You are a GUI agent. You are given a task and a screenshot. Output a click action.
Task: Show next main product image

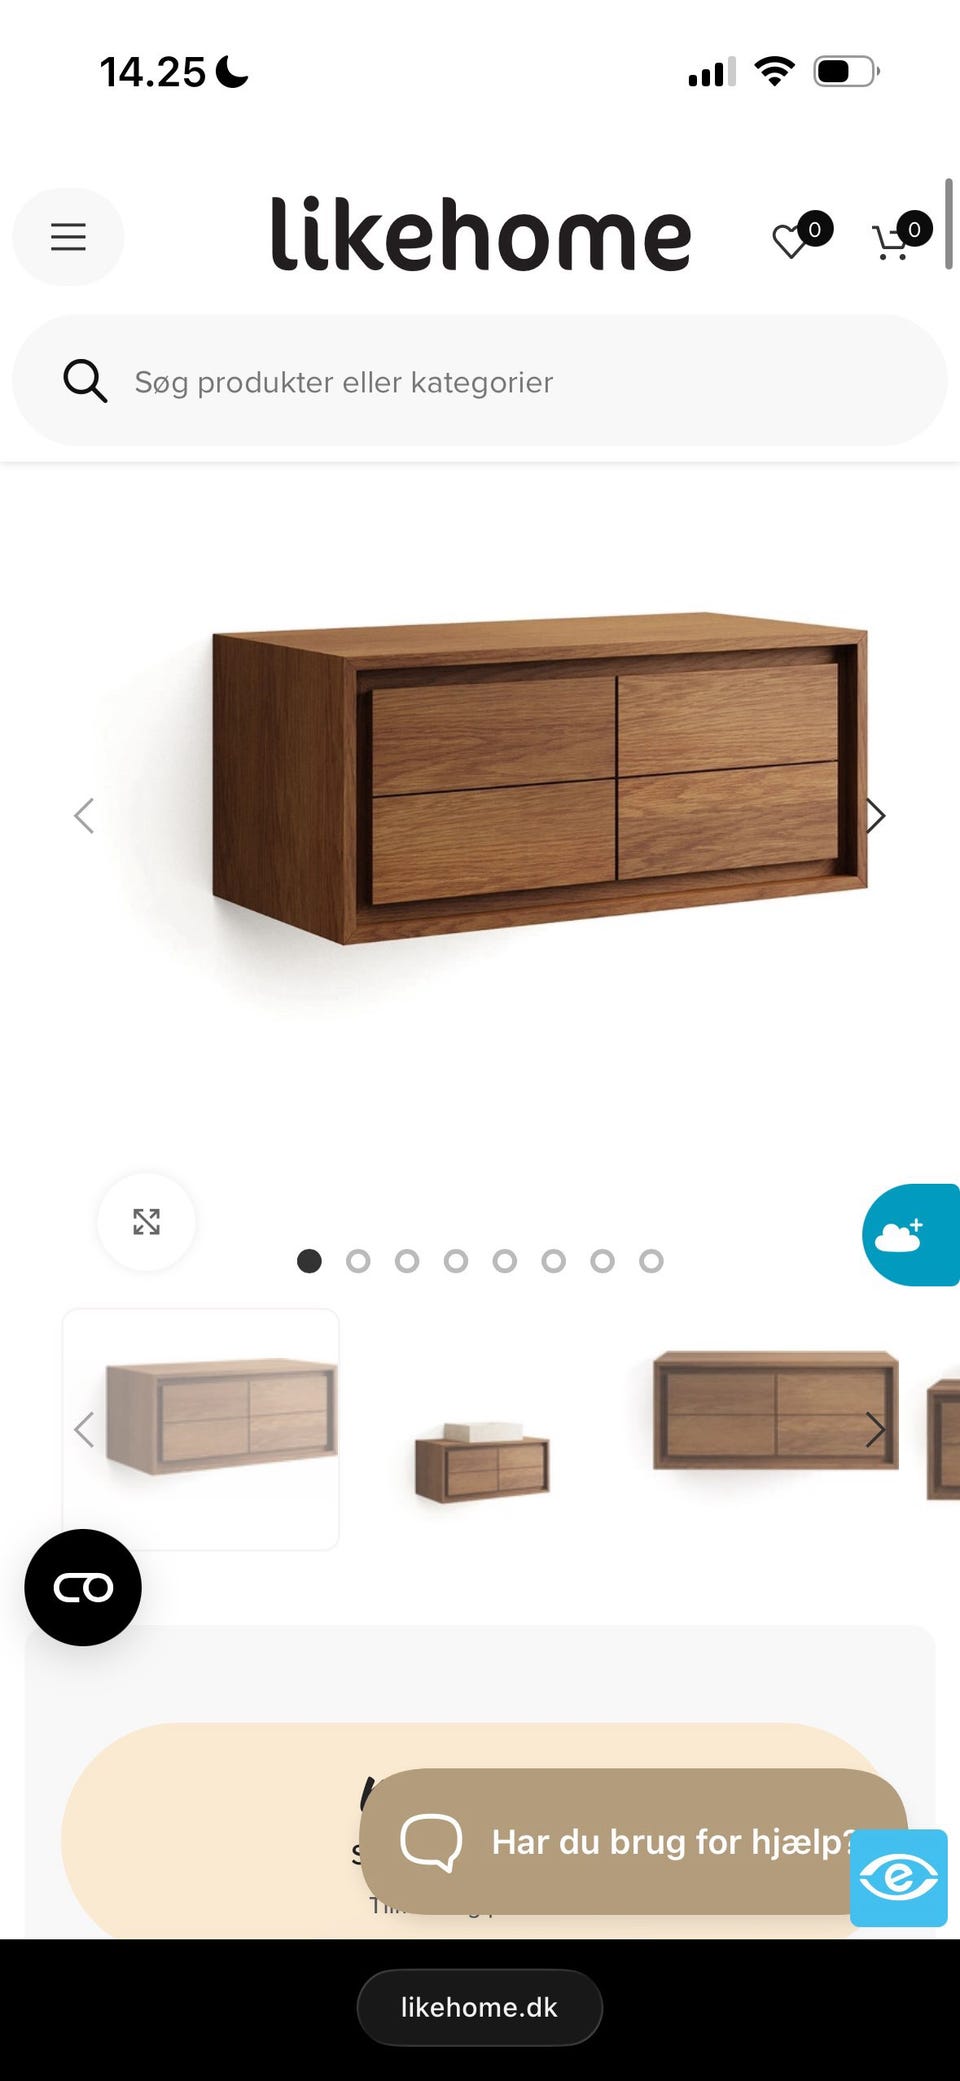[875, 816]
